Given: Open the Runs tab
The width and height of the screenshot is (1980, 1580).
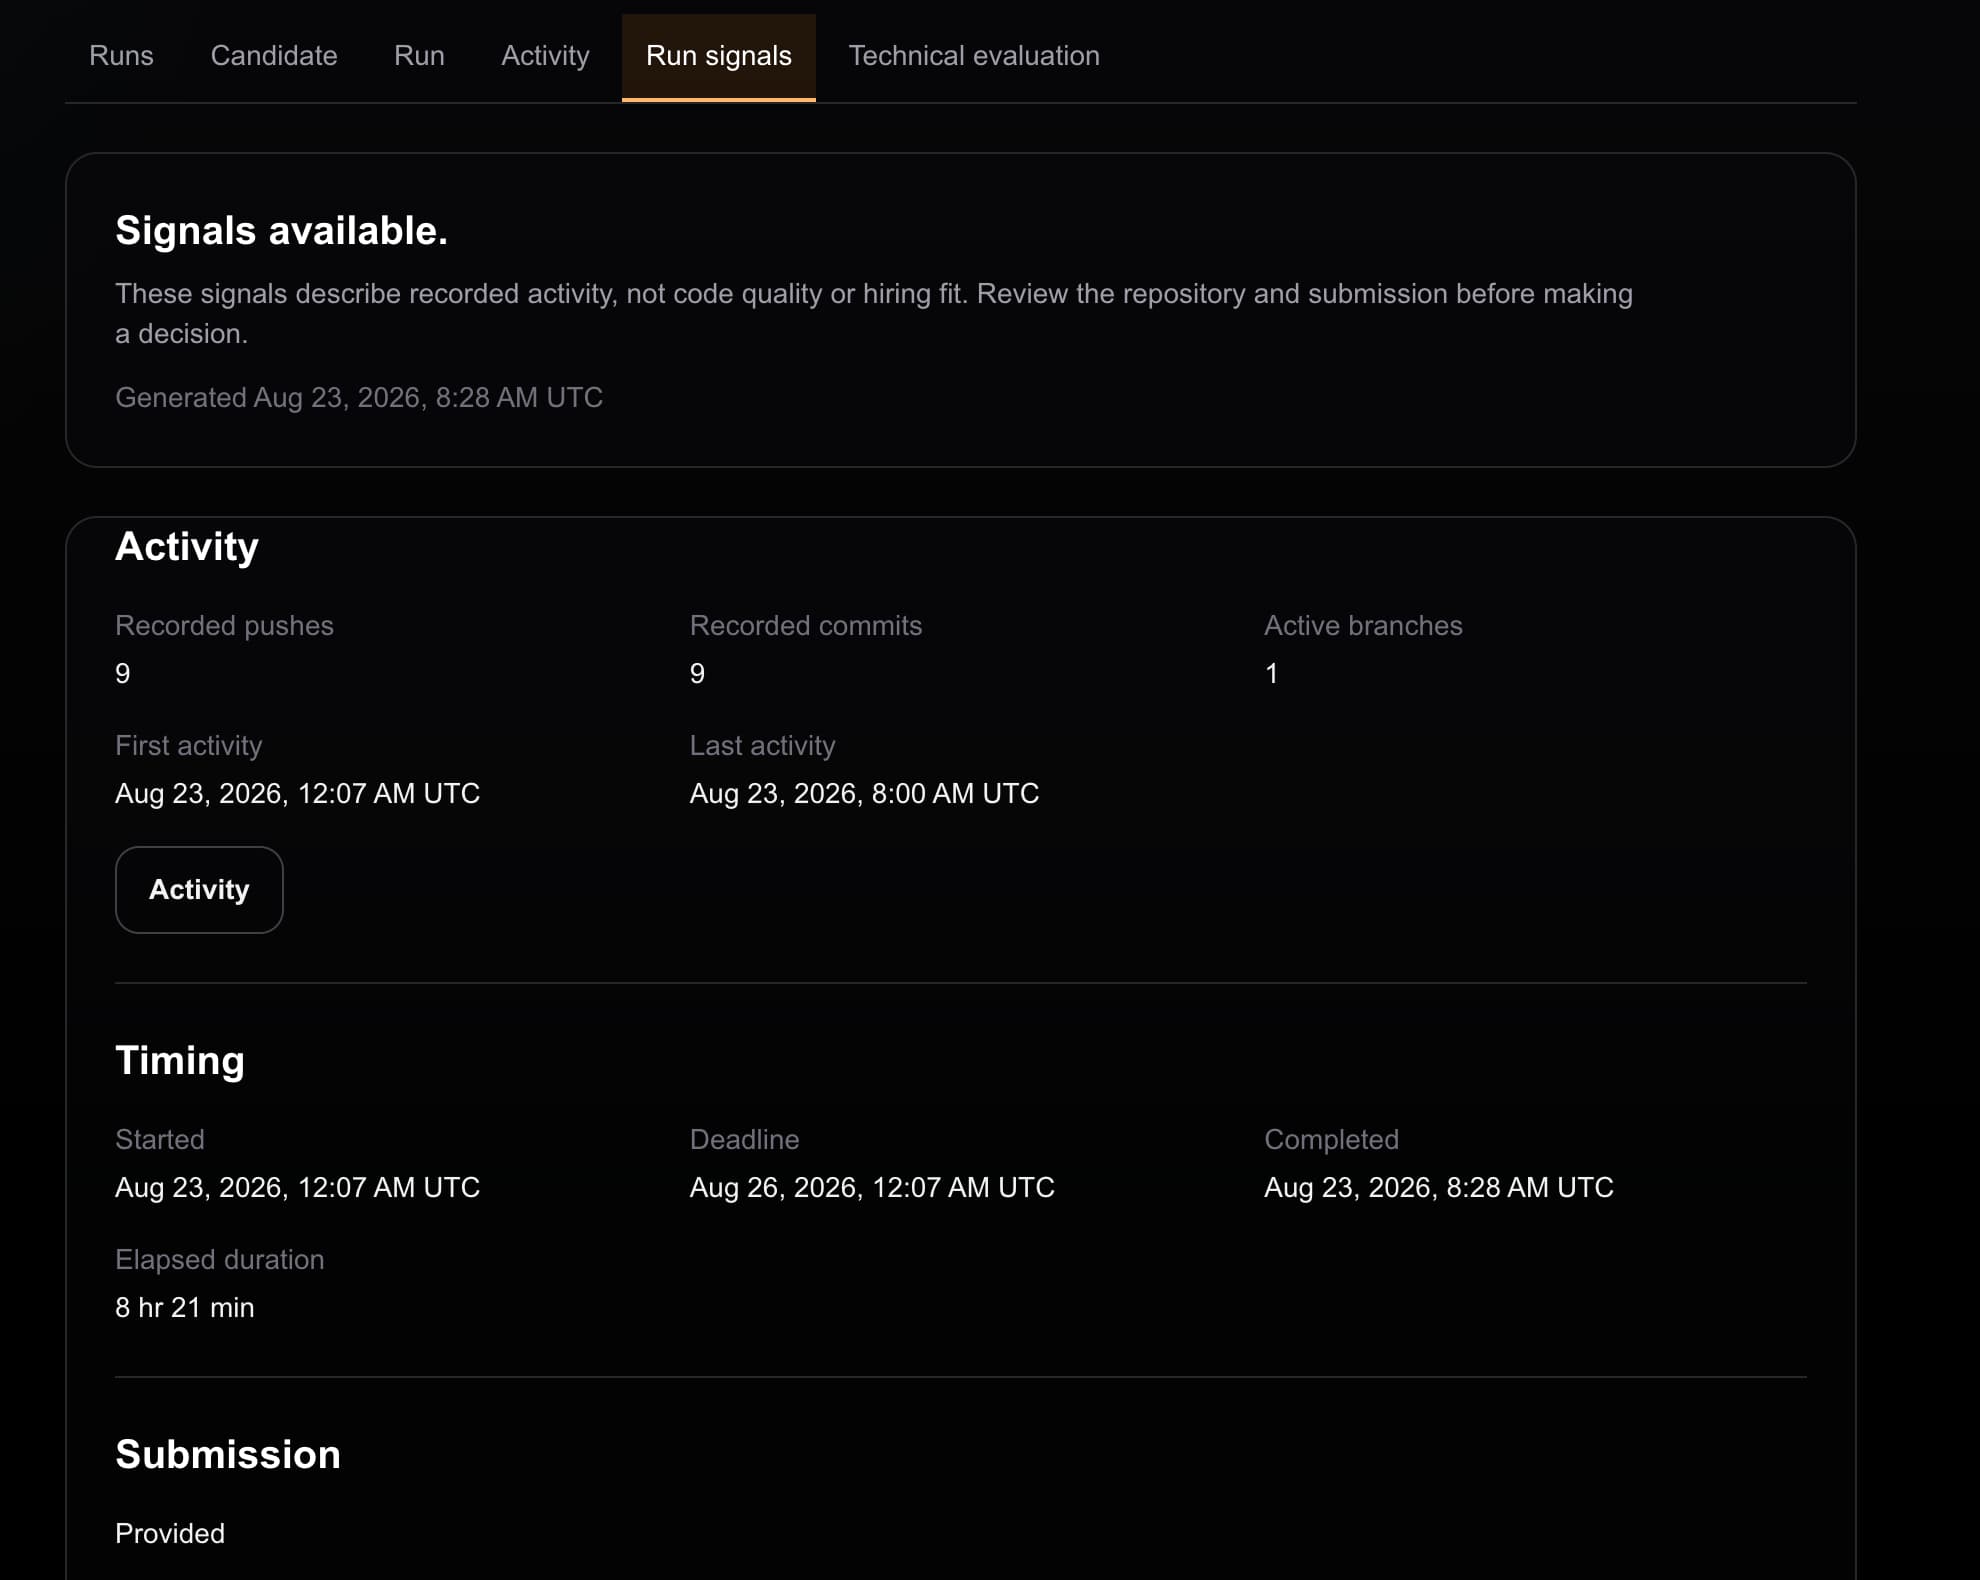Looking at the screenshot, I should coord(121,56).
